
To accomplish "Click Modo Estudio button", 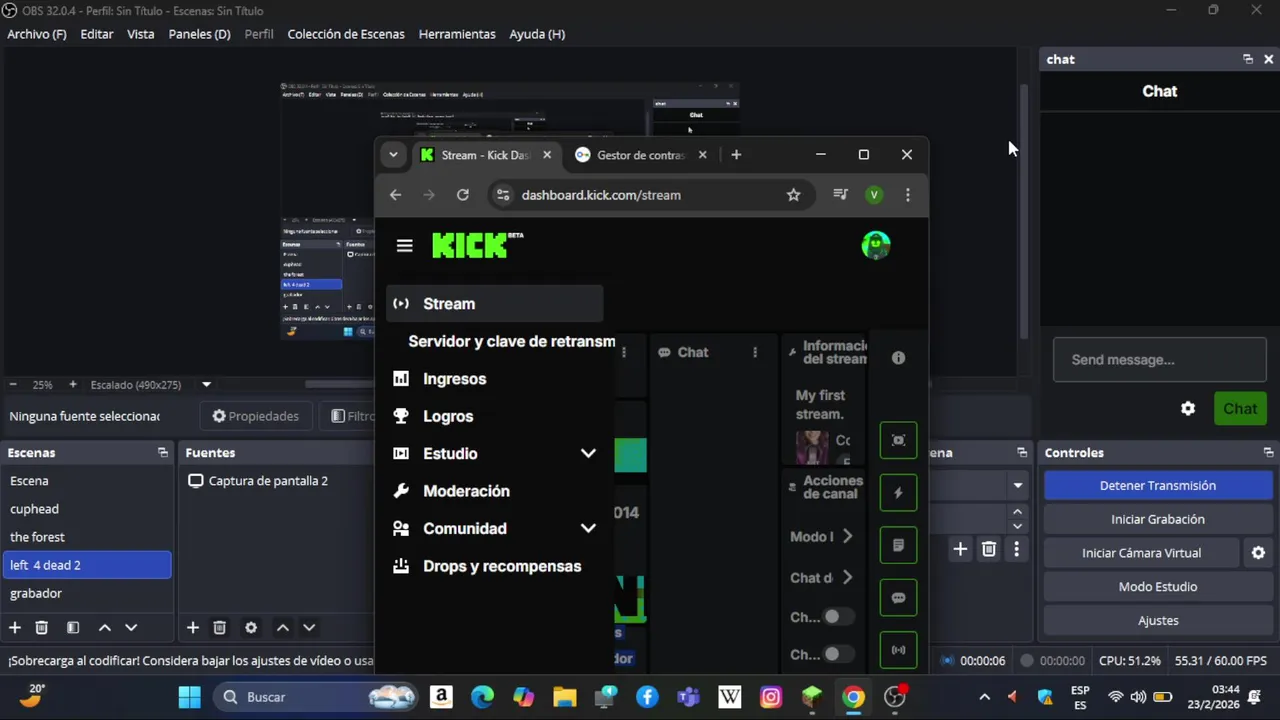I will pos(1157,587).
